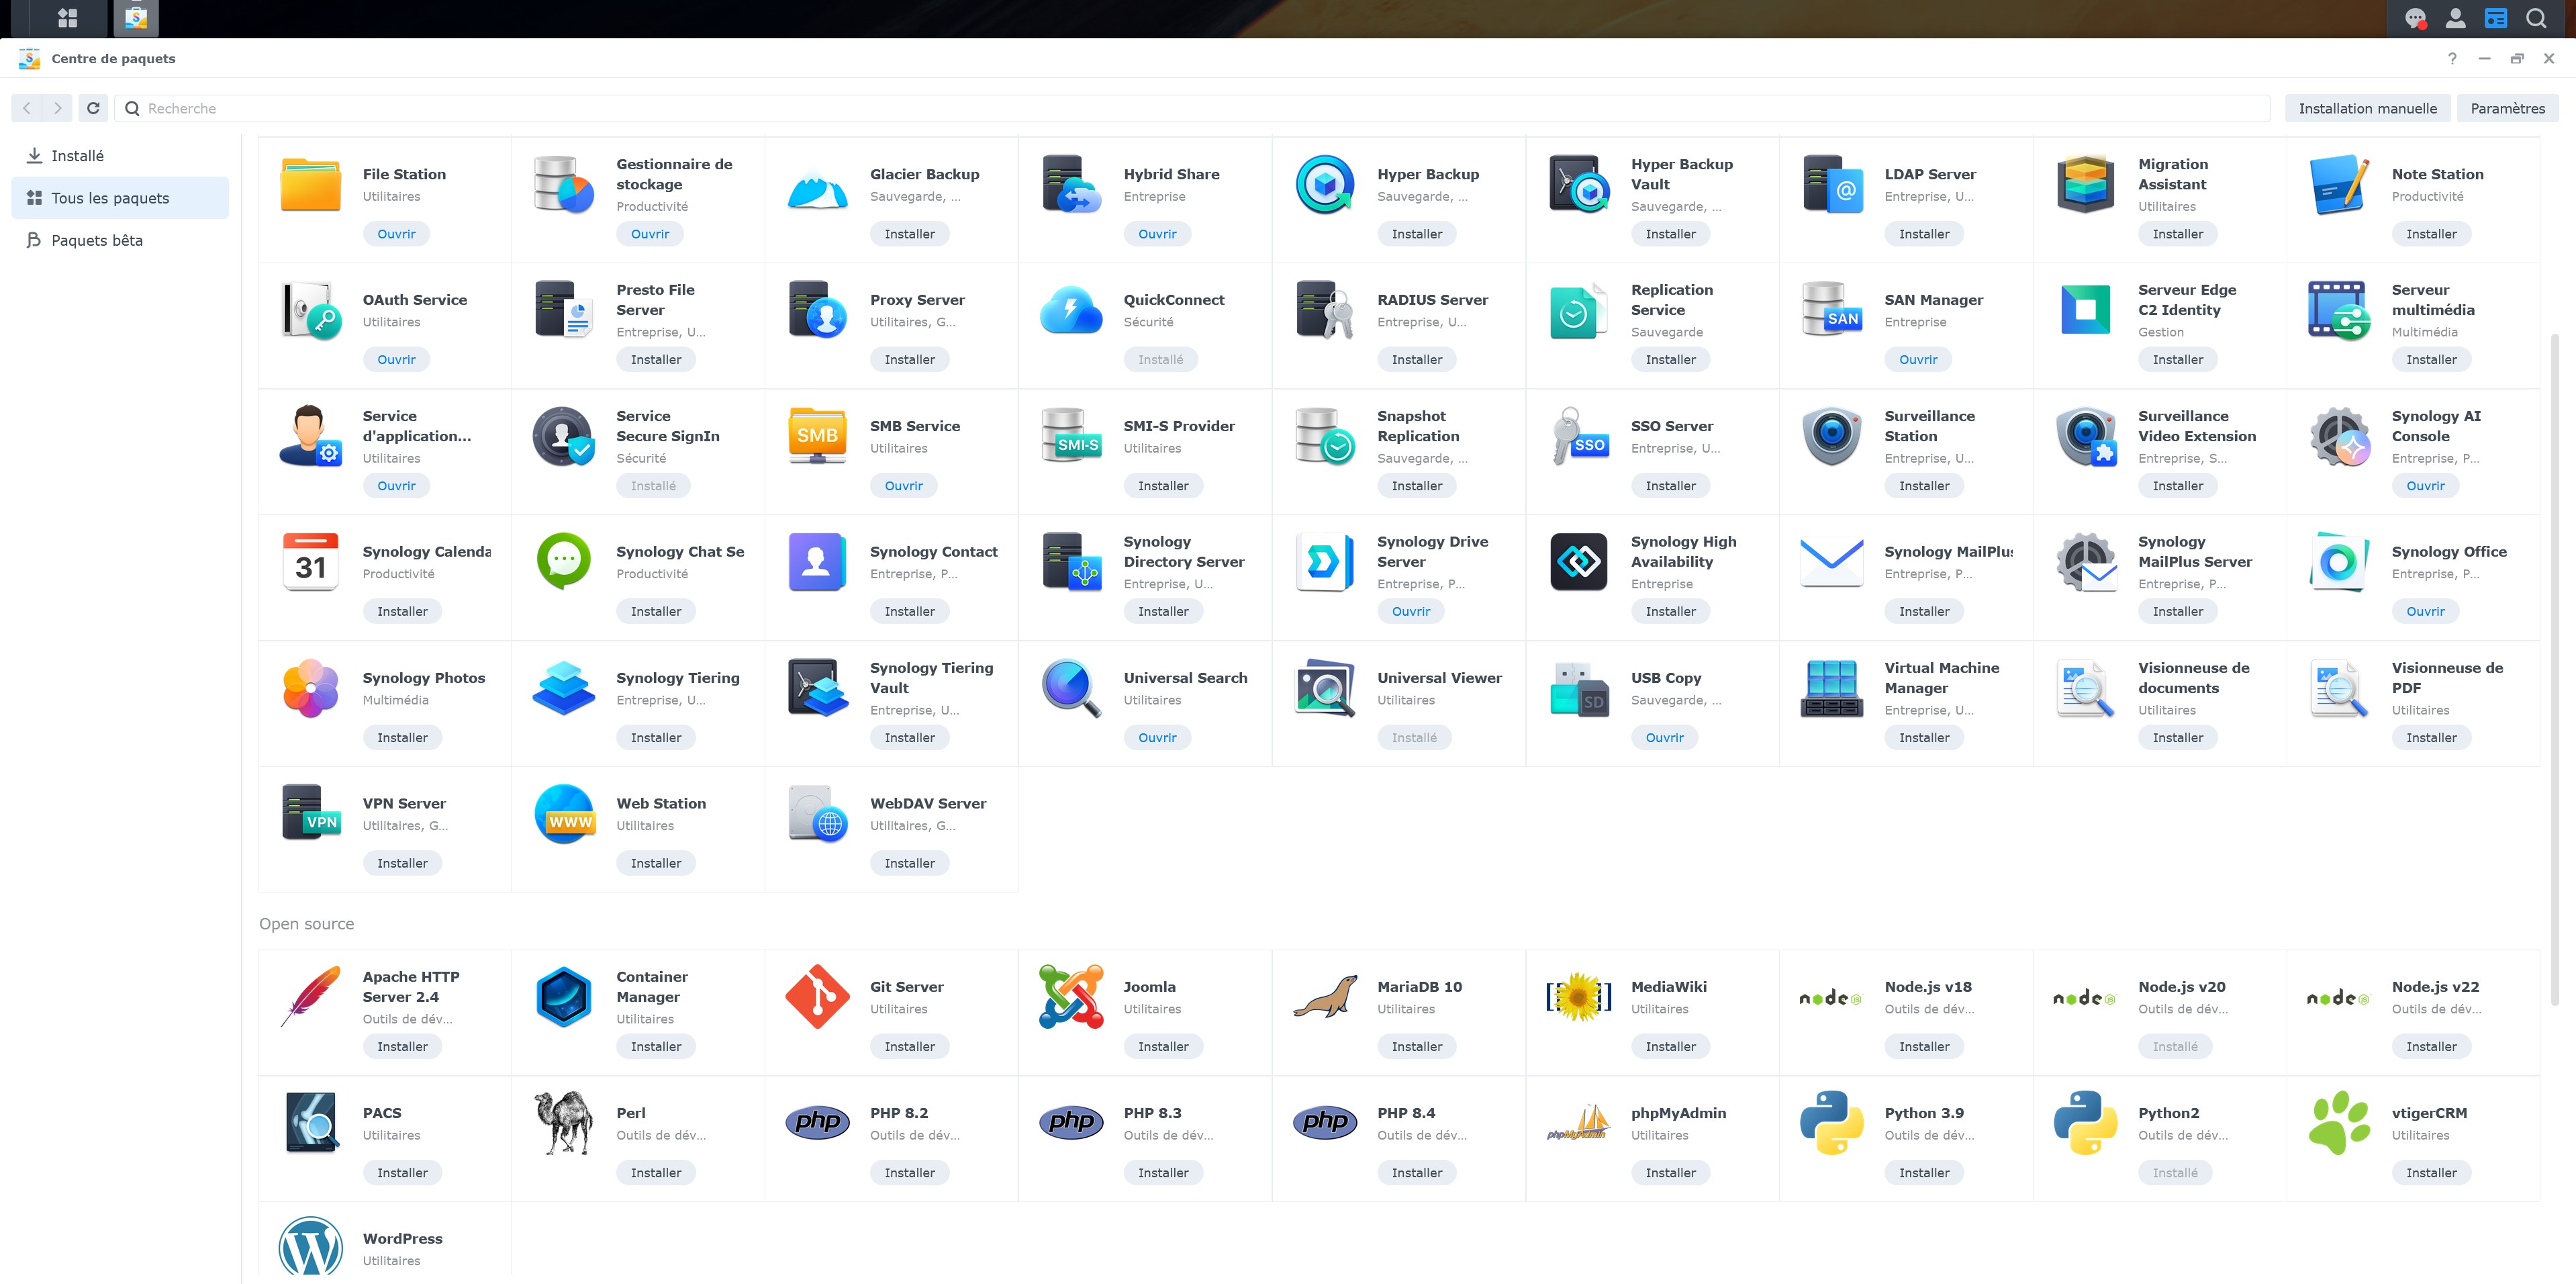
Task: Go back with the left arrow button
Action: [27, 108]
